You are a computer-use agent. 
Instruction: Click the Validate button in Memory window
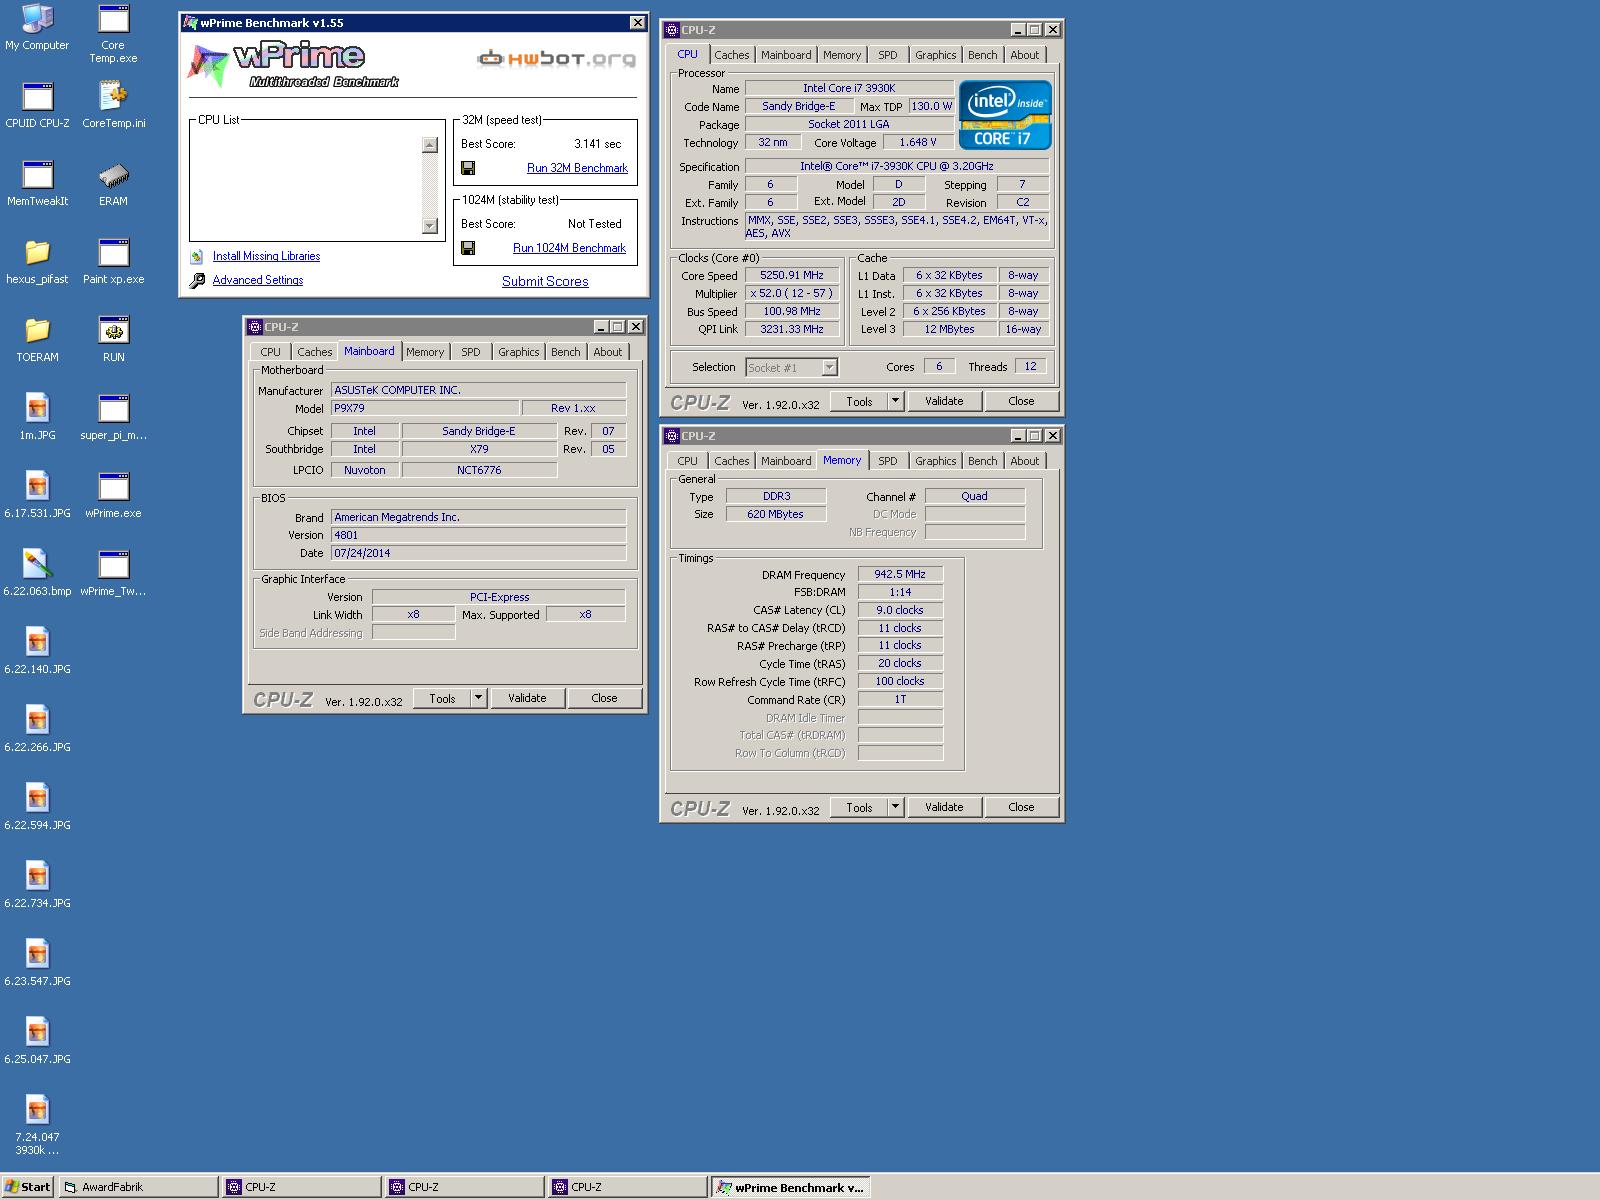pyautogui.click(x=944, y=807)
